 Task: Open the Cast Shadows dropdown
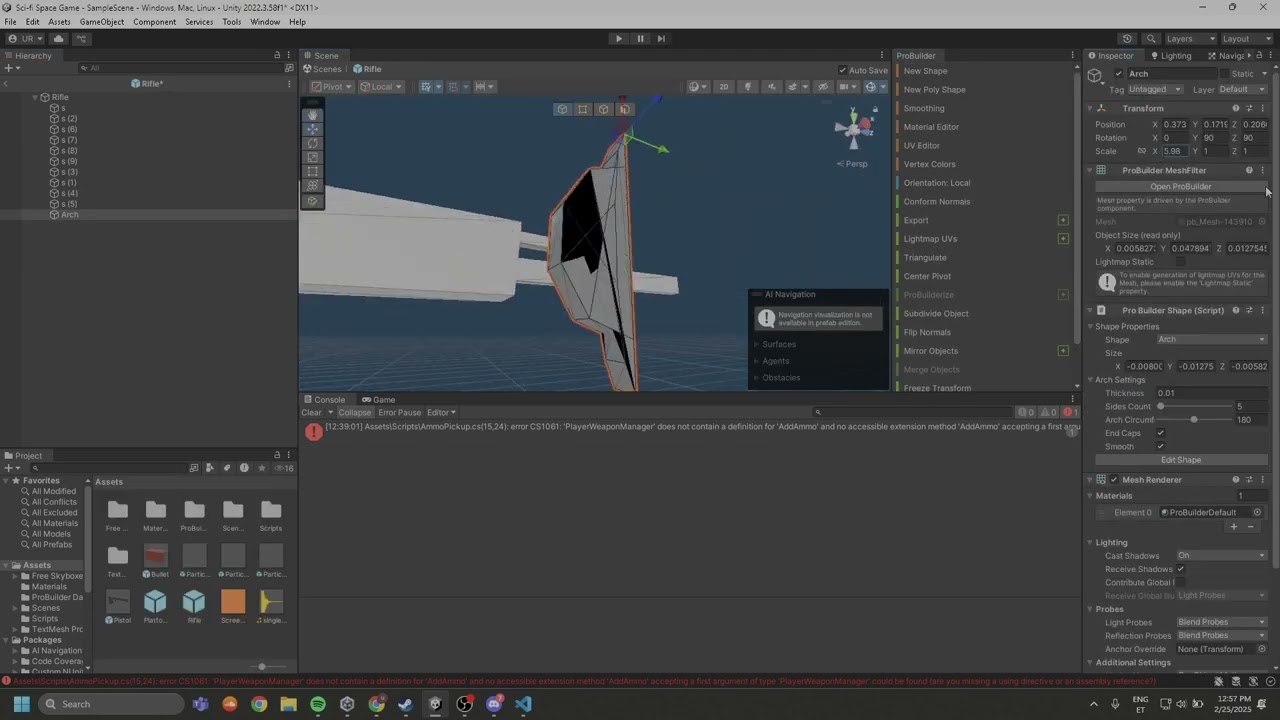point(1222,556)
